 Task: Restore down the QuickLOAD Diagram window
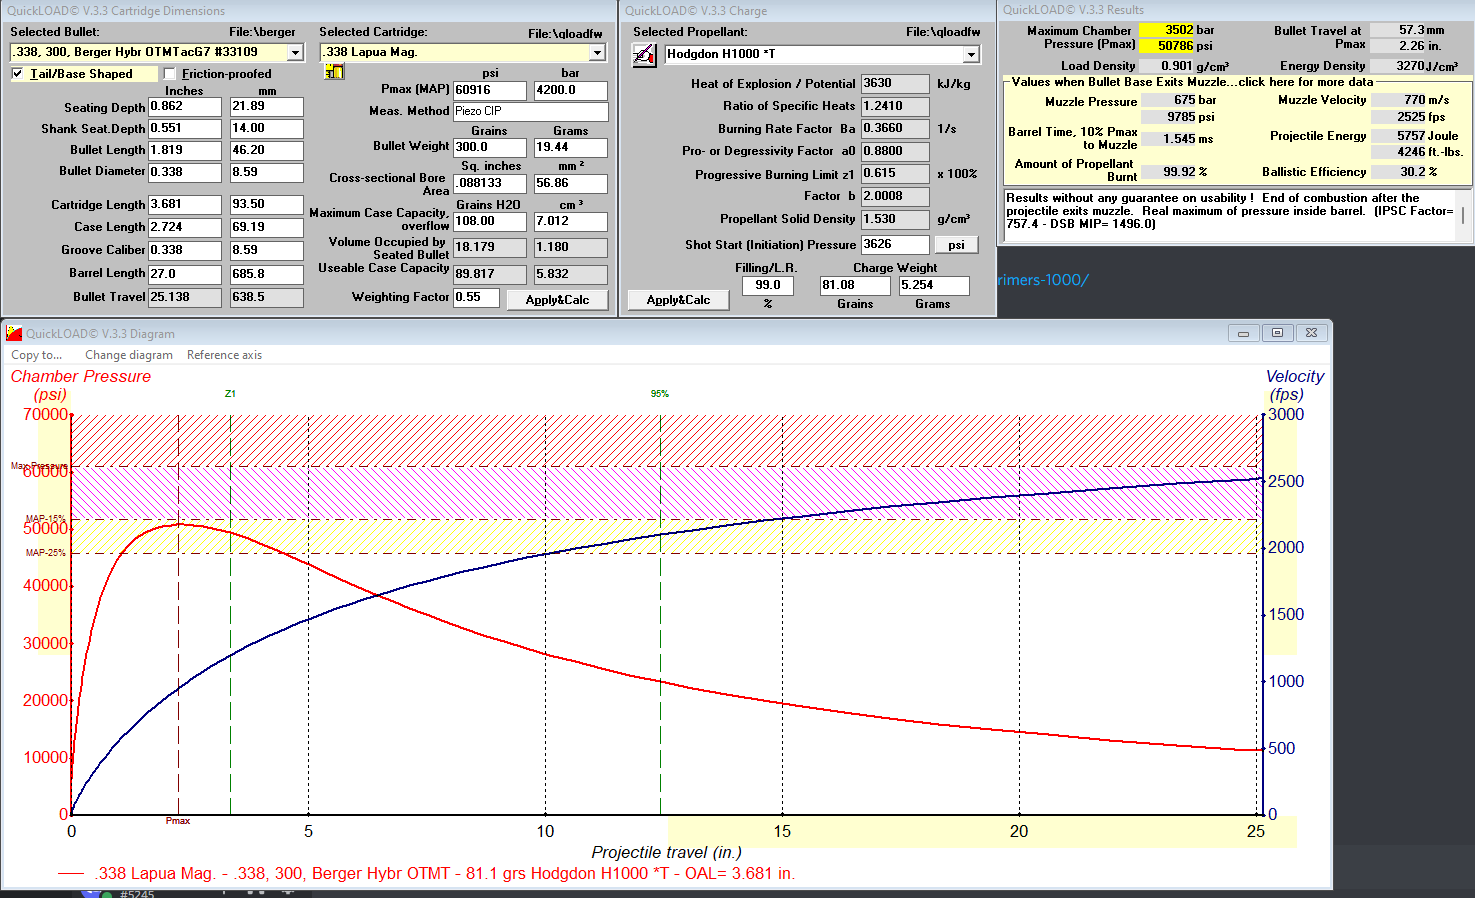(x=1277, y=333)
